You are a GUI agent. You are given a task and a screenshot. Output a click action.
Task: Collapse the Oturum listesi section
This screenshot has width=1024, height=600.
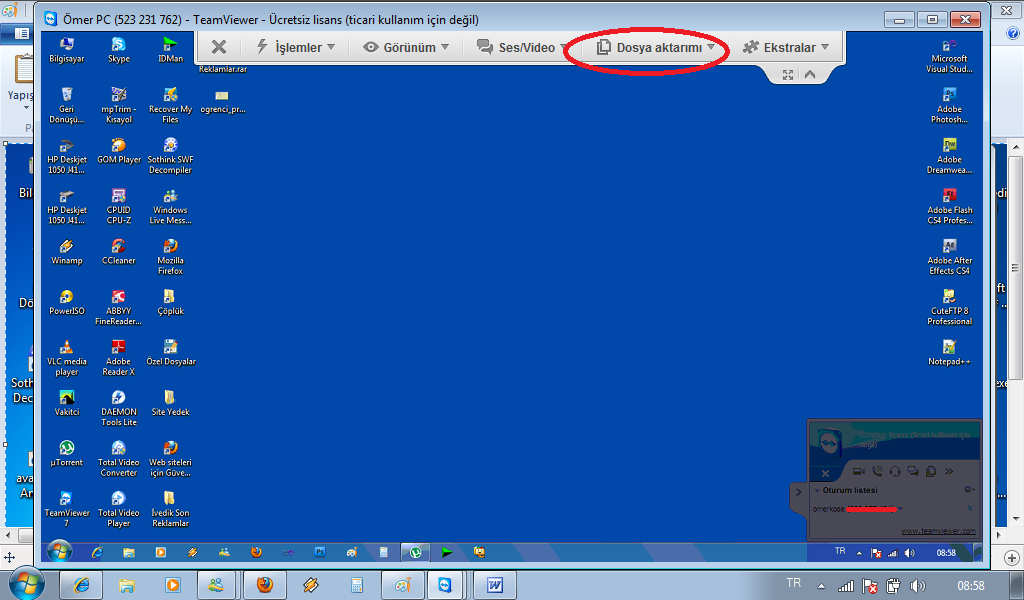point(817,490)
